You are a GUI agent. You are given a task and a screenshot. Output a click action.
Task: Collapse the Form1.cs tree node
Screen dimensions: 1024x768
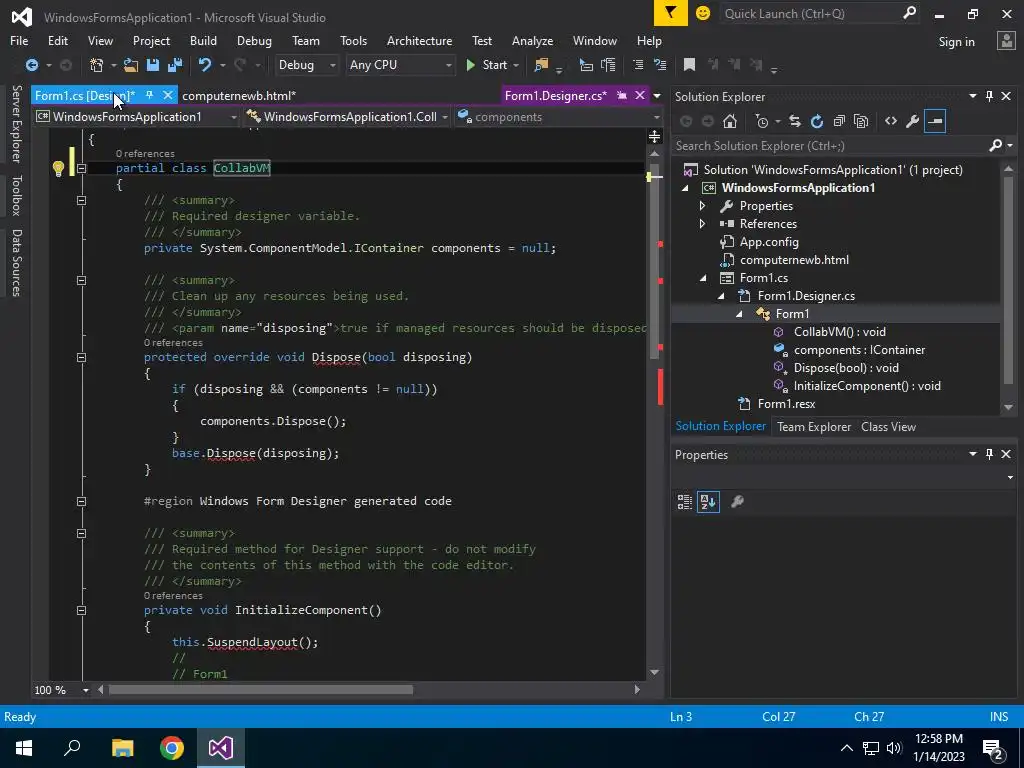[x=703, y=278]
